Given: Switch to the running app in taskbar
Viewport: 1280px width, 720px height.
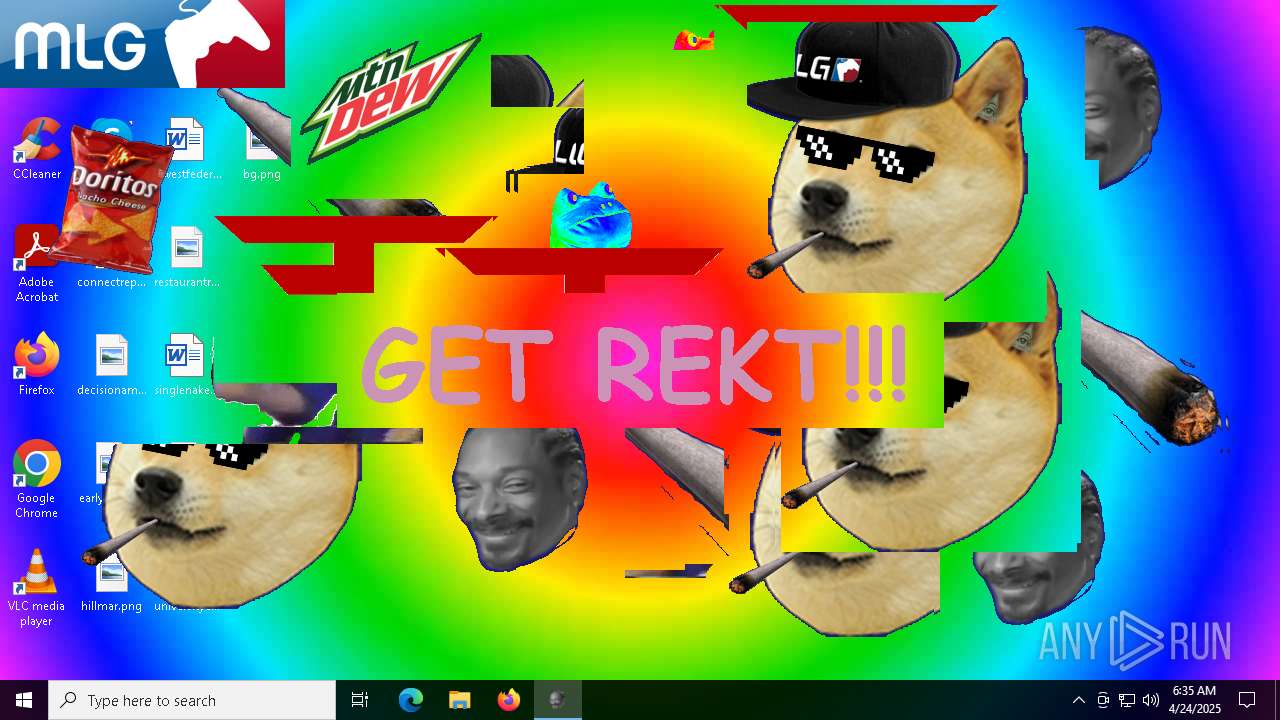Looking at the screenshot, I should click(557, 700).
